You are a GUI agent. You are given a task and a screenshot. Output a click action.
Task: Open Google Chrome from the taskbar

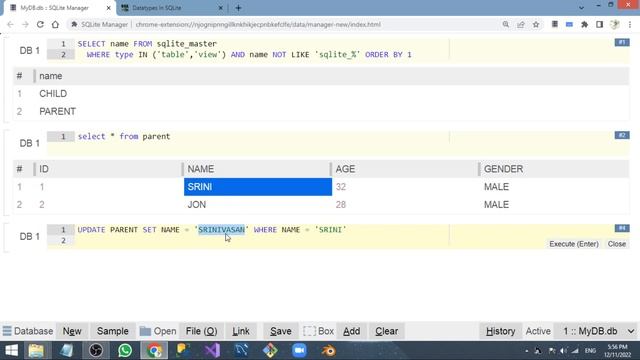[154, 351]
